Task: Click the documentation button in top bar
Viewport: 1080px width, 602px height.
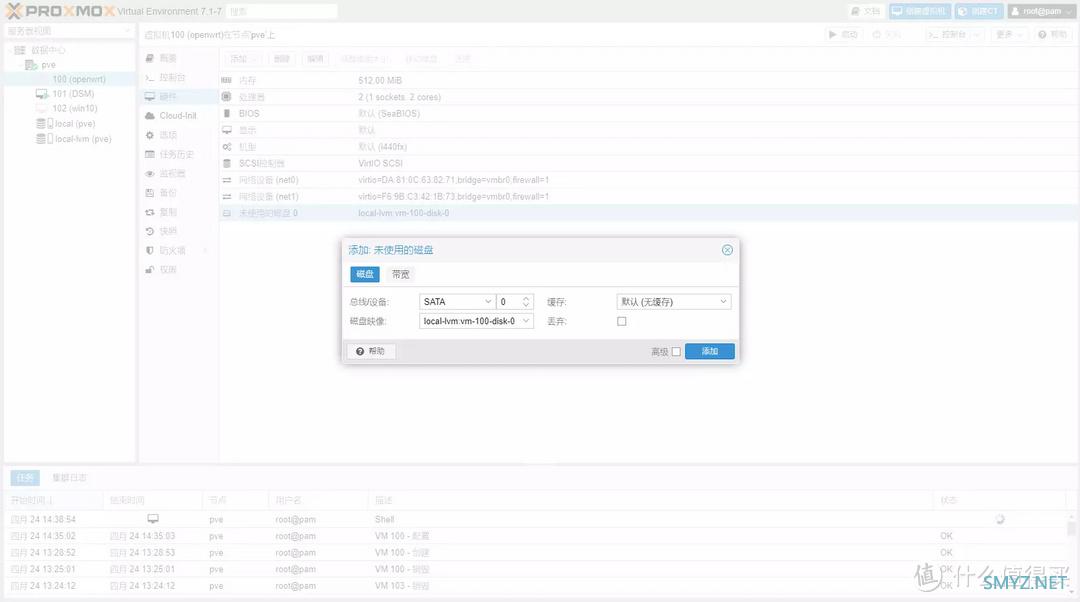Action: point(866,11)
